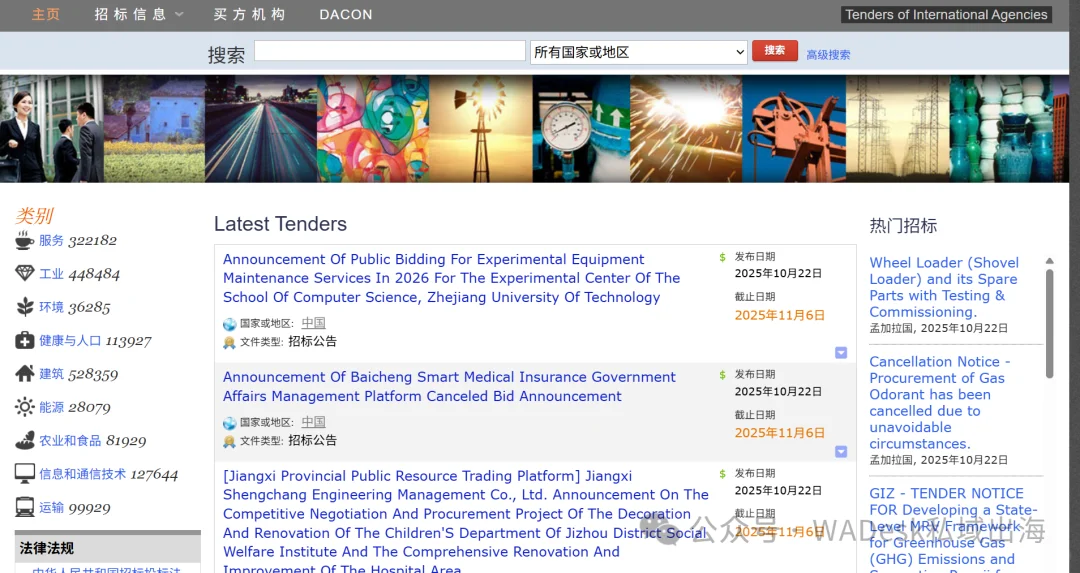Viewport: 1080px width, 573px height.
Task: Open Jiangxi Shengchang Engineering tender link
Action: [466, 523]
